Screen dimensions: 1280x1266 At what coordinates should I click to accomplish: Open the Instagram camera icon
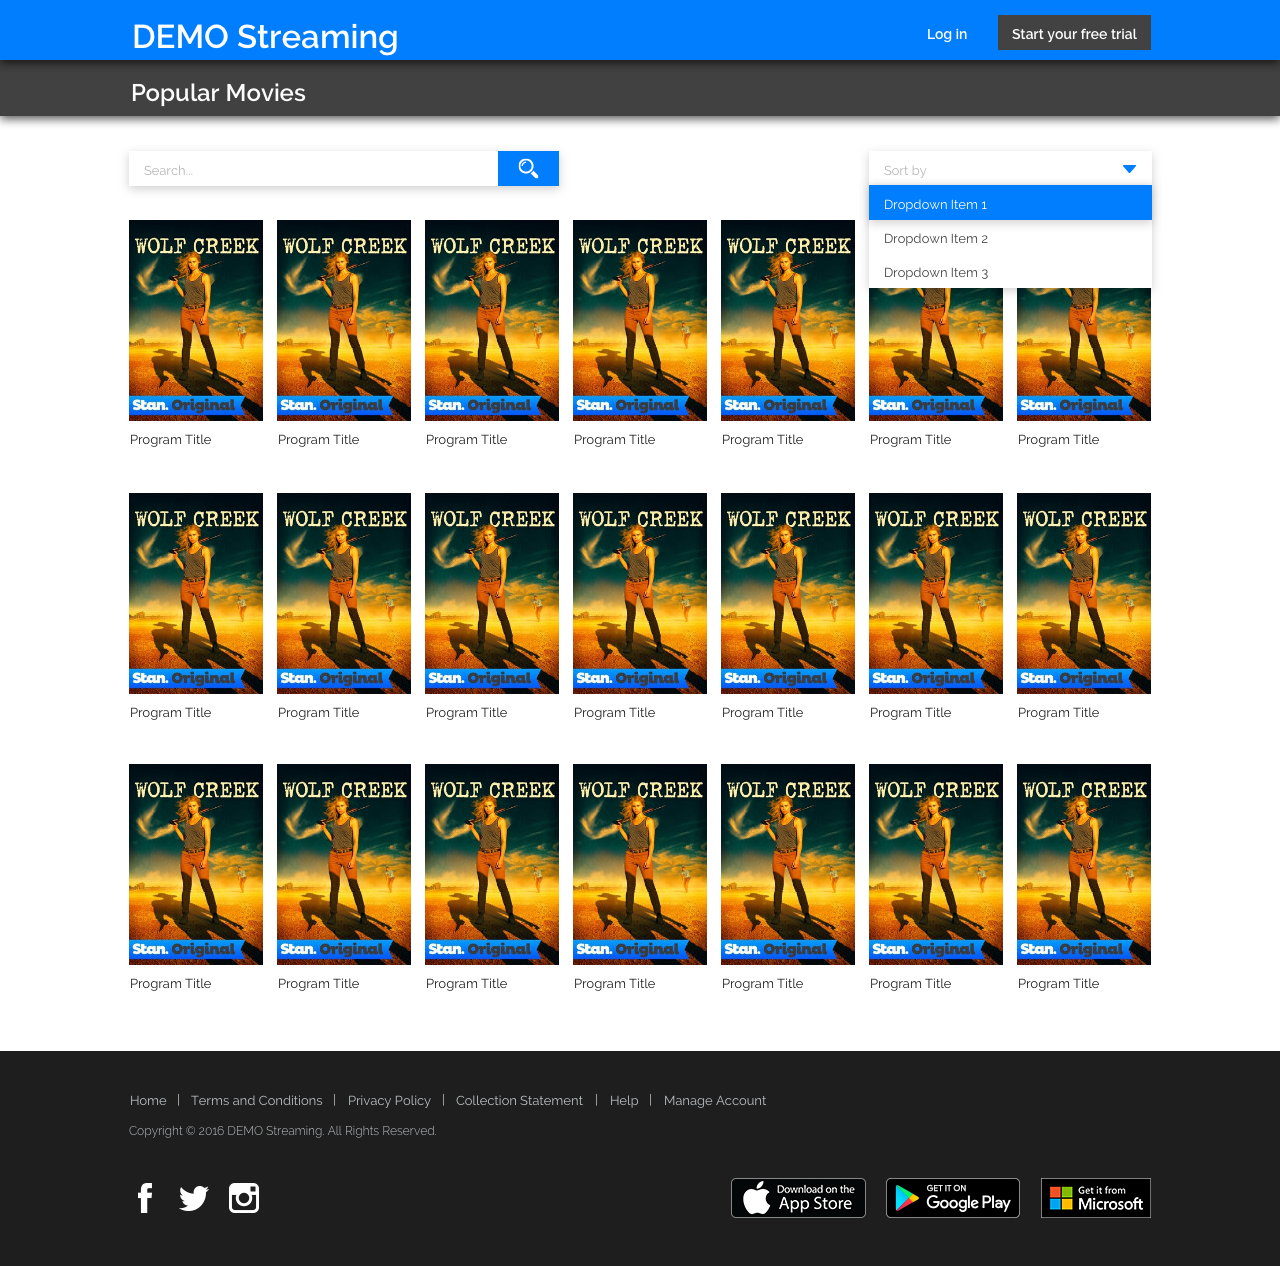[x=244, y=1198]
